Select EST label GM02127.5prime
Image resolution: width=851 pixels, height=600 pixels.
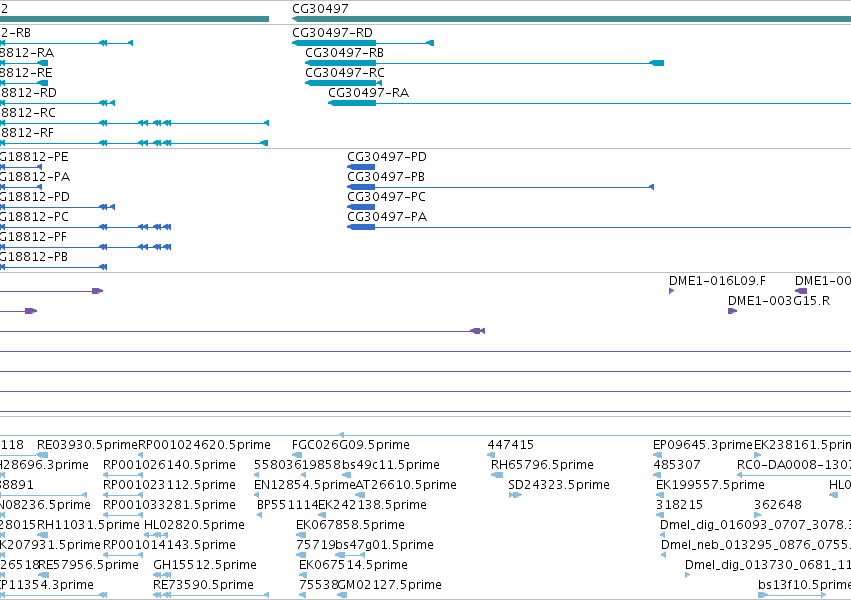(390, 585)
